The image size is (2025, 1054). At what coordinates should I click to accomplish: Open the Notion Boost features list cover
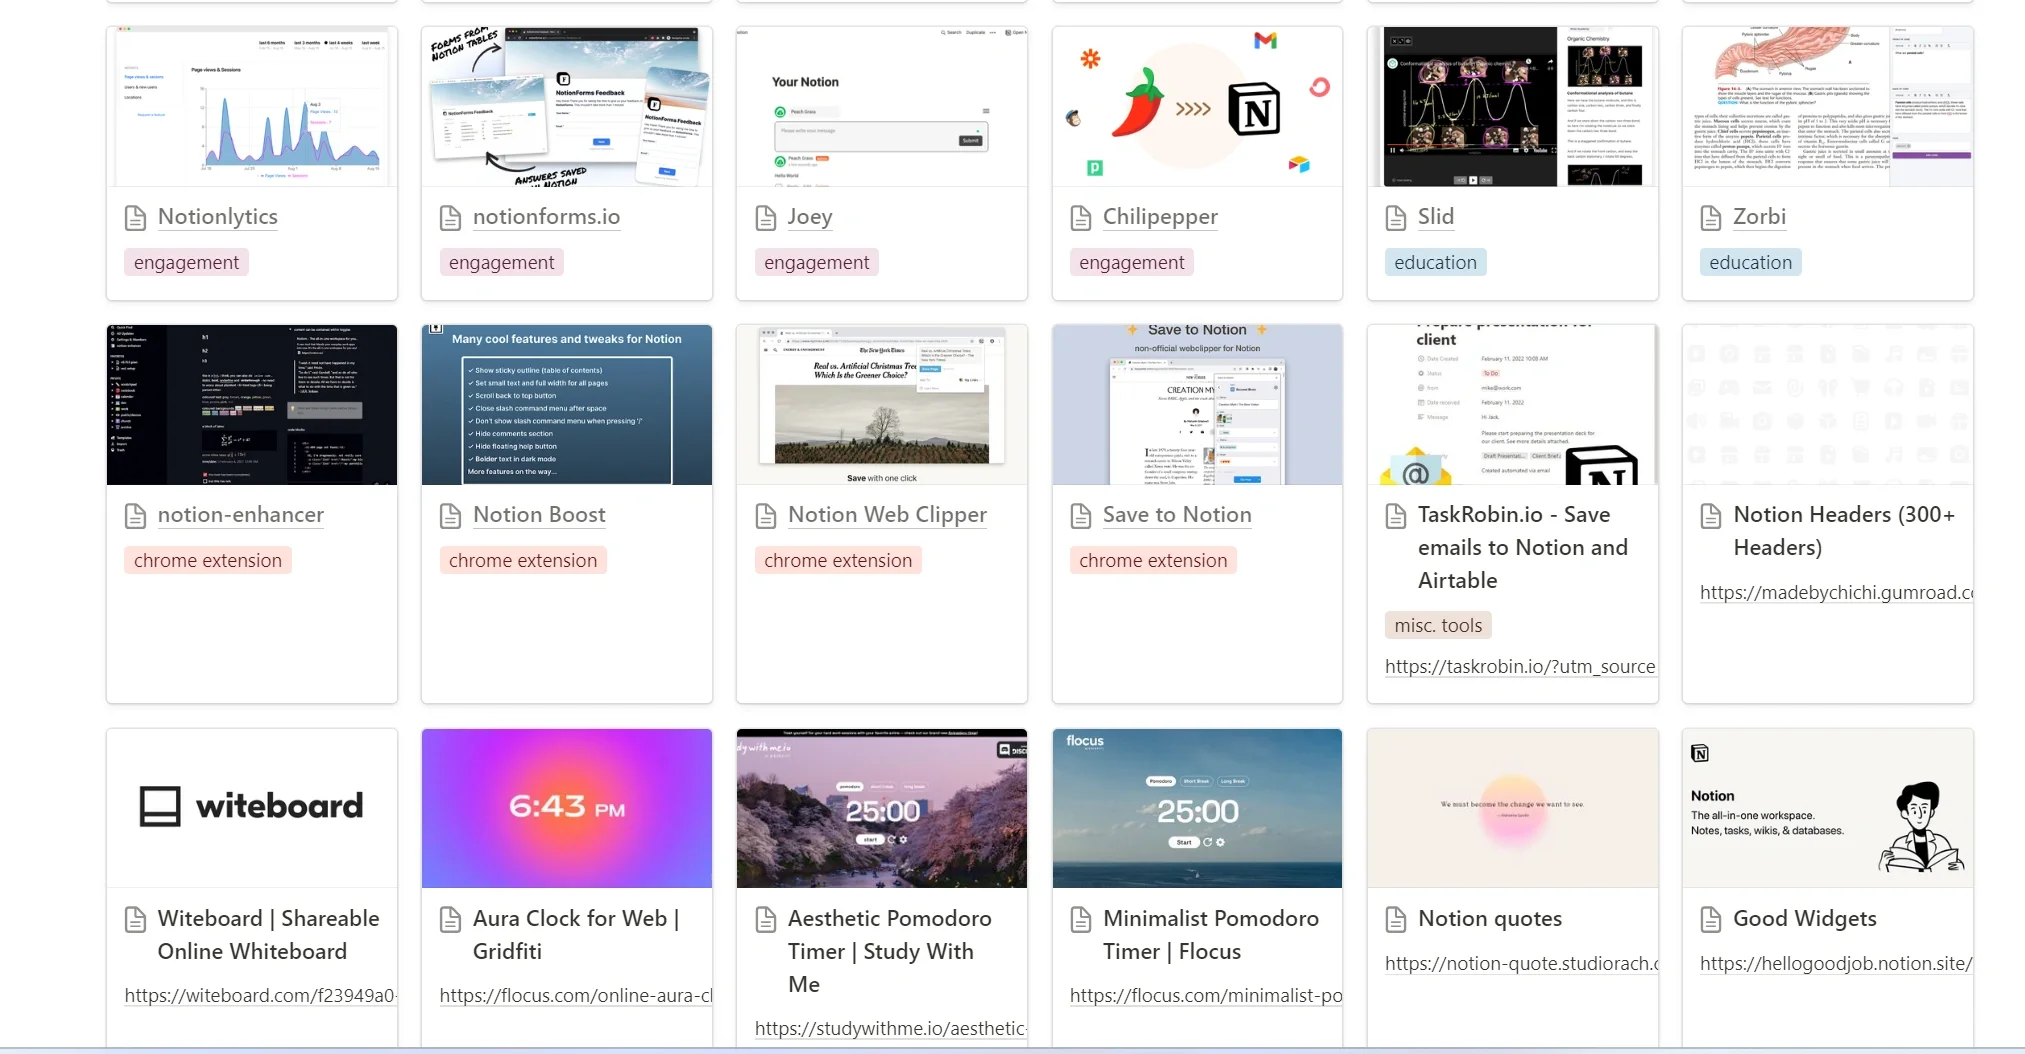tap(567, 405)
